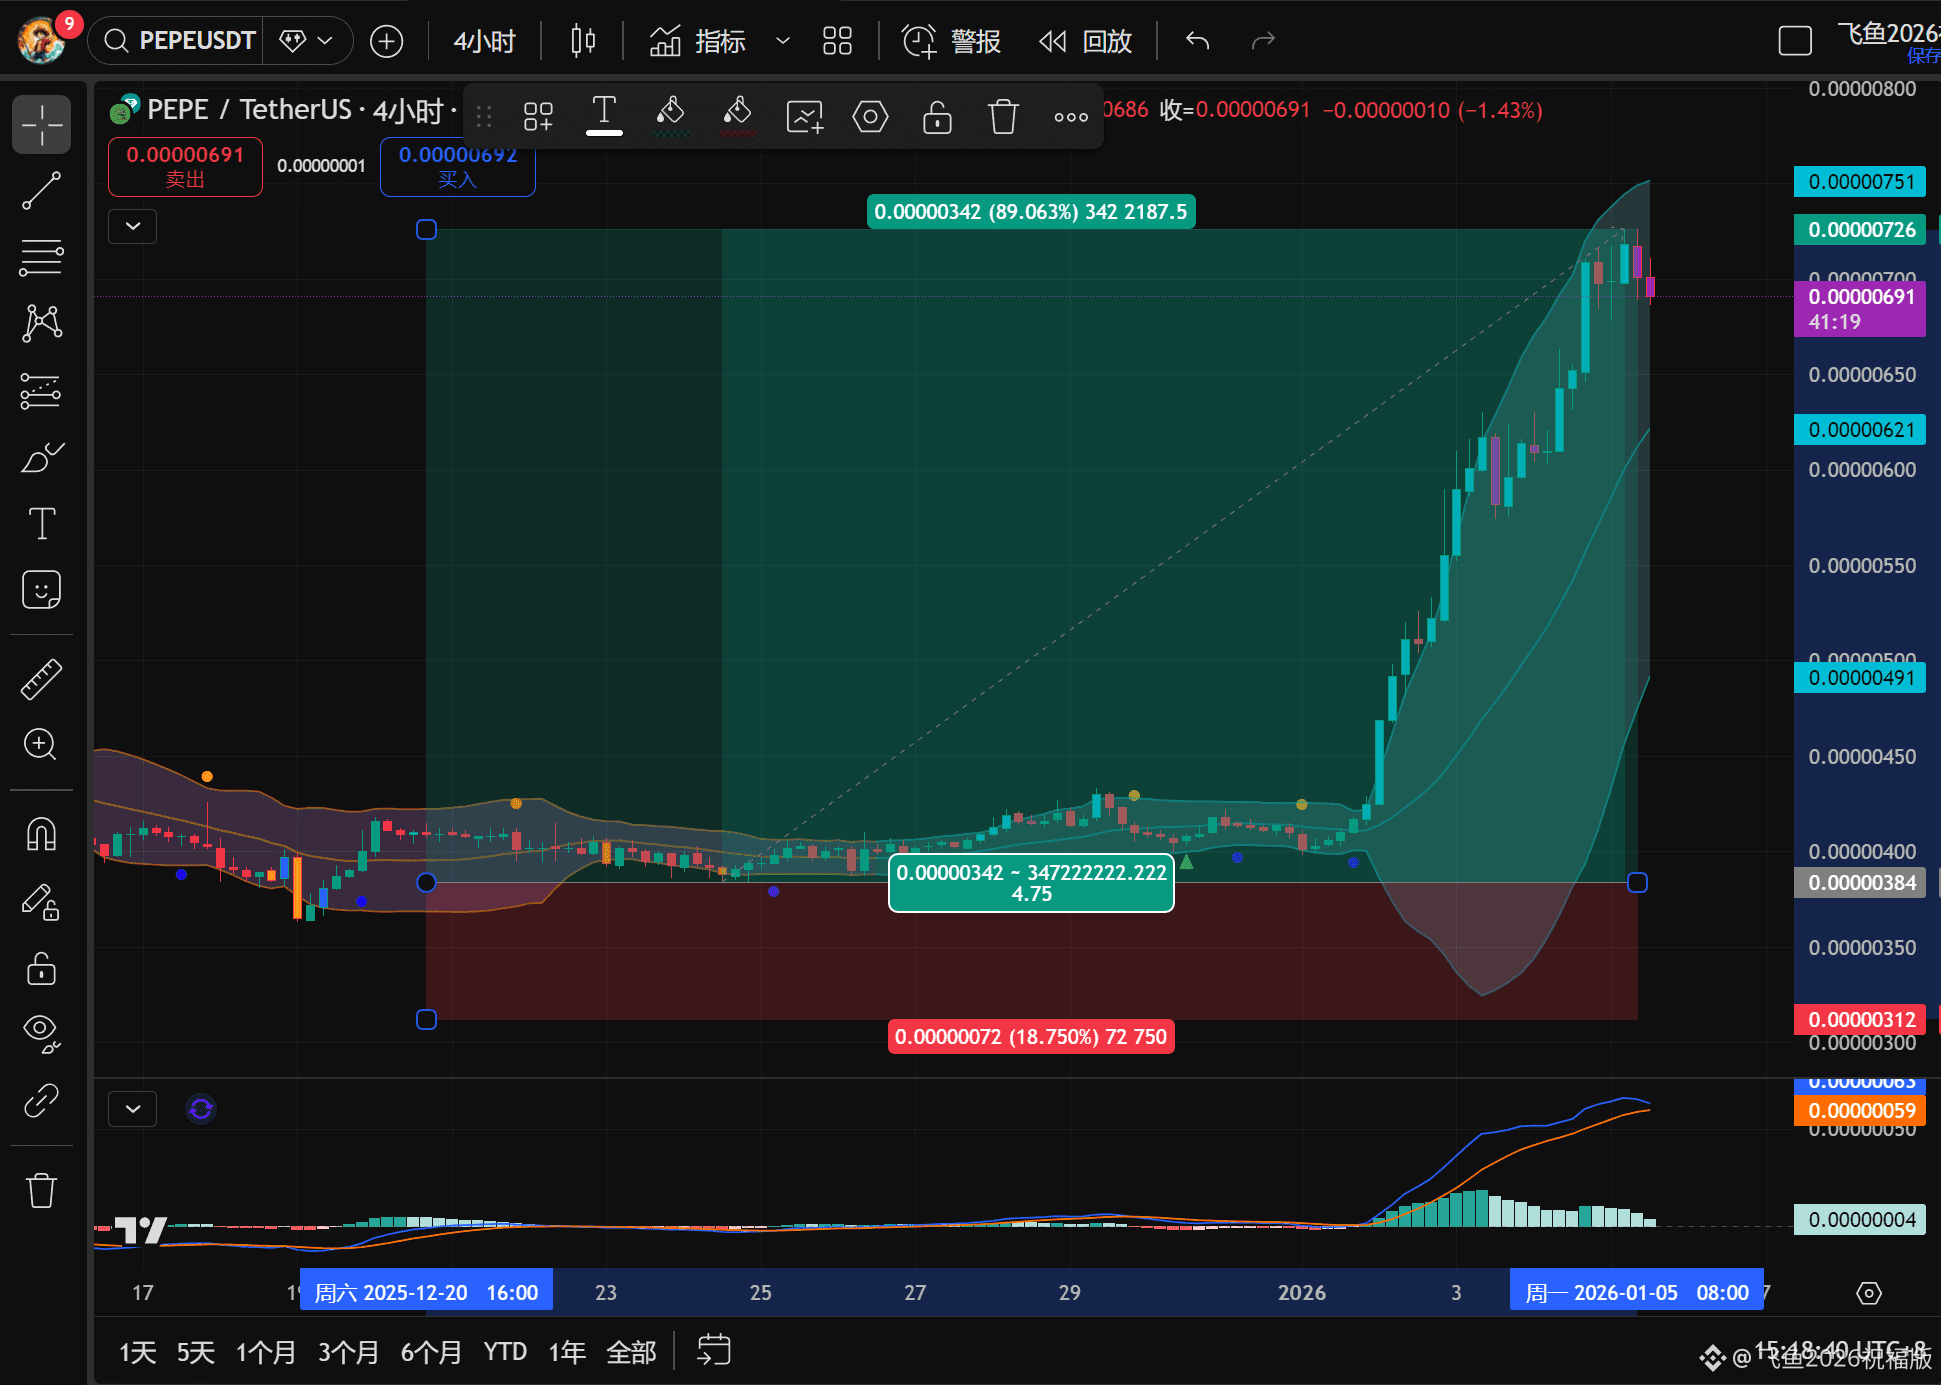The height and width of the screenshot is (1385, 1941).
Task: Select the ruler measure tool
Action: coord(41,679)
